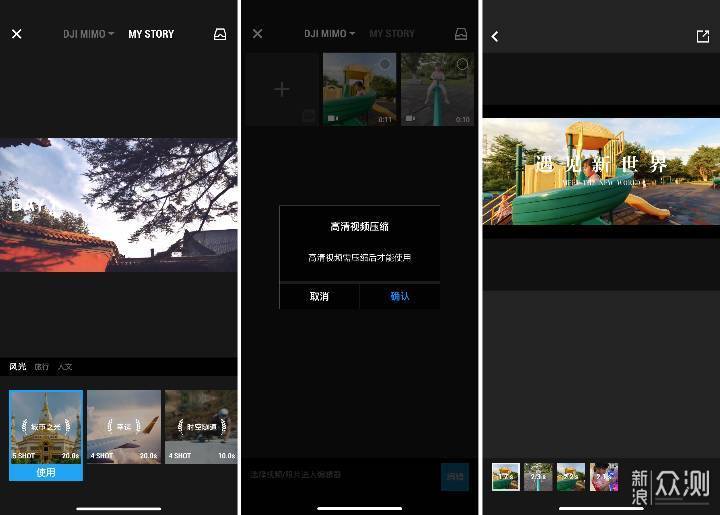Image resolution: width=720 pixels, height=515 pixels.
Task: Select the 旅行 template category
Action: coord(41,367)
